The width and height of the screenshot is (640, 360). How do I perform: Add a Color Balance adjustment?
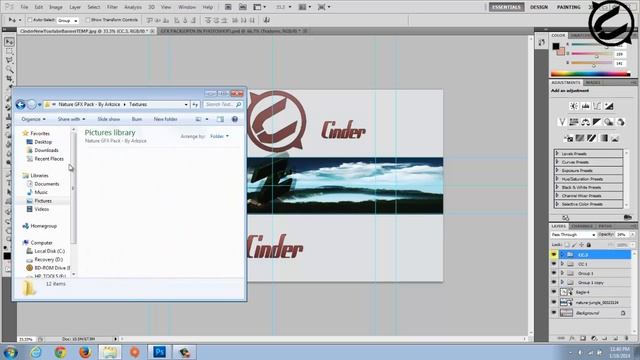click(x=585, y=122)
